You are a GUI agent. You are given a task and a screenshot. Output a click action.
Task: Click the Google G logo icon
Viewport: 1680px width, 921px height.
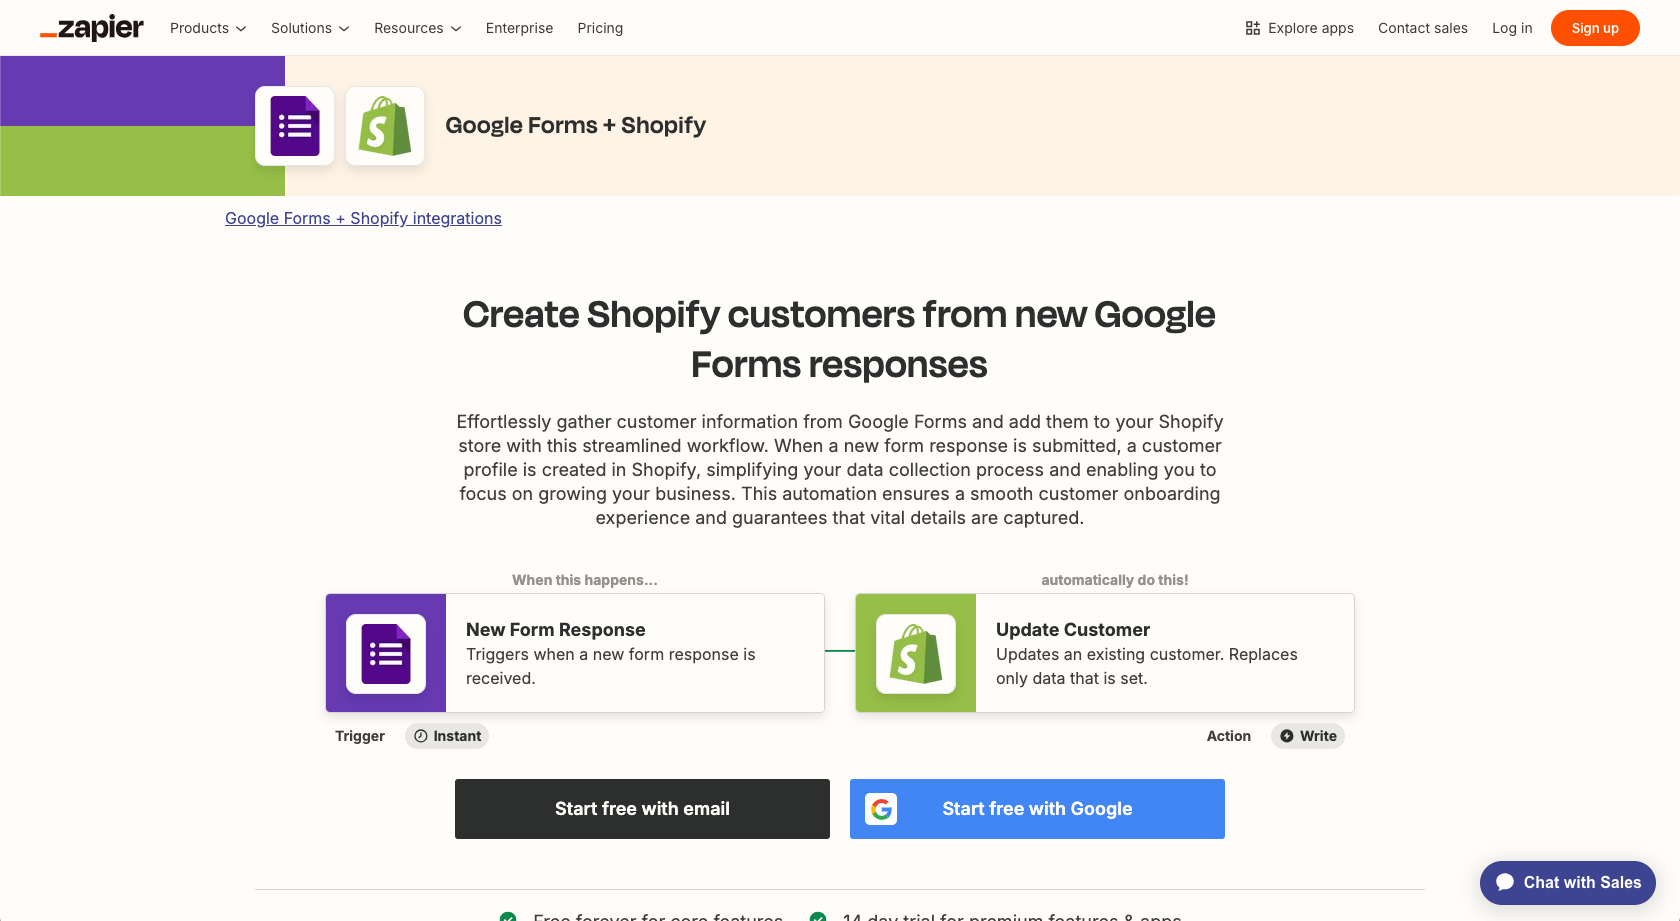pos(881,809)
